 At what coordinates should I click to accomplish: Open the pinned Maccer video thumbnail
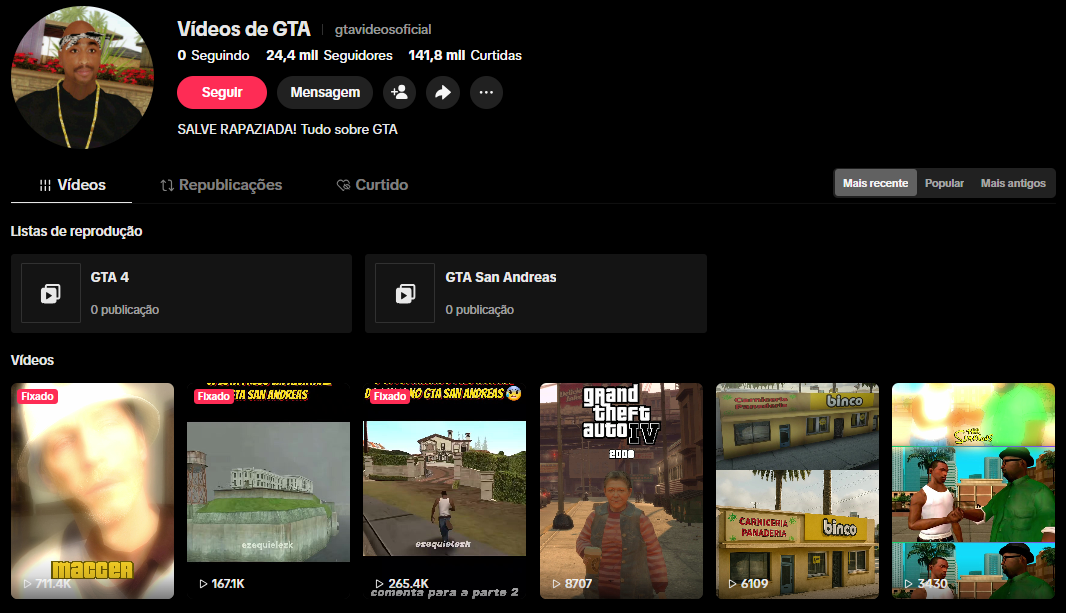click(x=92, y=491)
